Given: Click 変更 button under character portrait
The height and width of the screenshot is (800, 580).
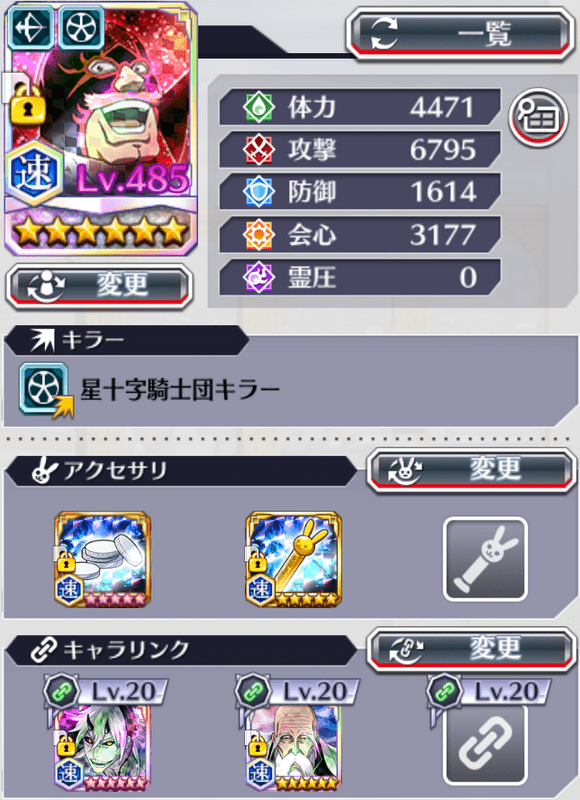Looking at the screenshot, I should pos(99,286).
